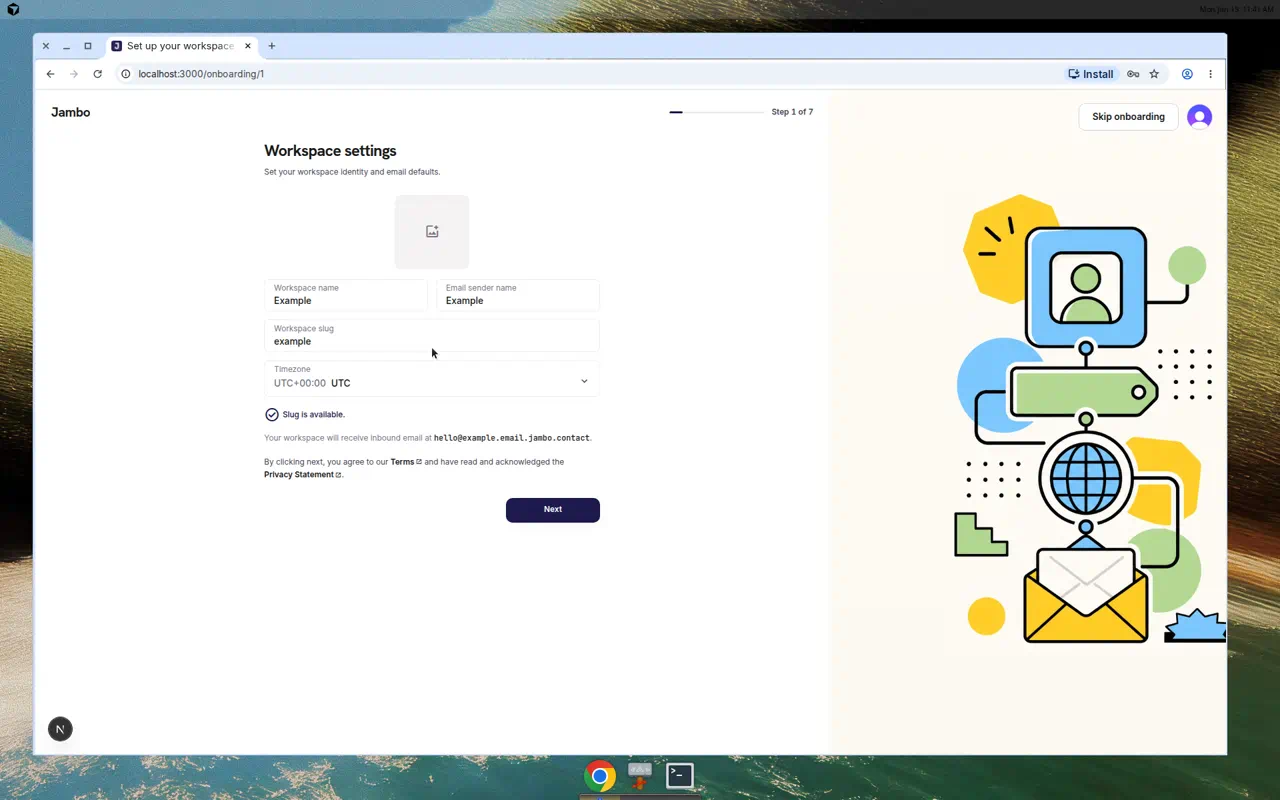Viewport: 1280px width, 800px height.
Task: View site information icon
Action: click(125, 74)
